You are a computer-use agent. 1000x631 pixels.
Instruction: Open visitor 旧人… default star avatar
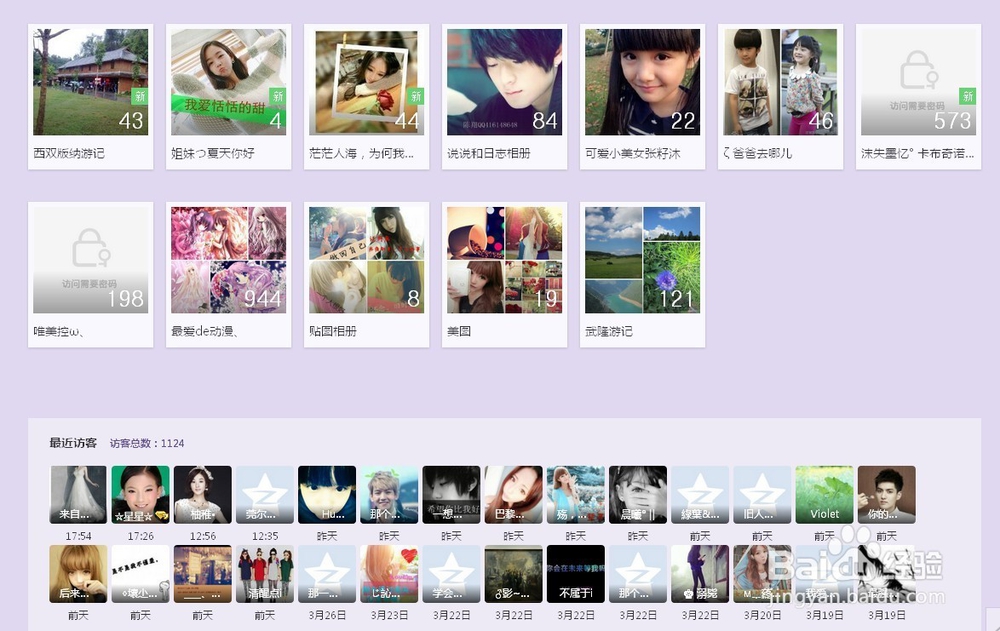click(762, 494)
